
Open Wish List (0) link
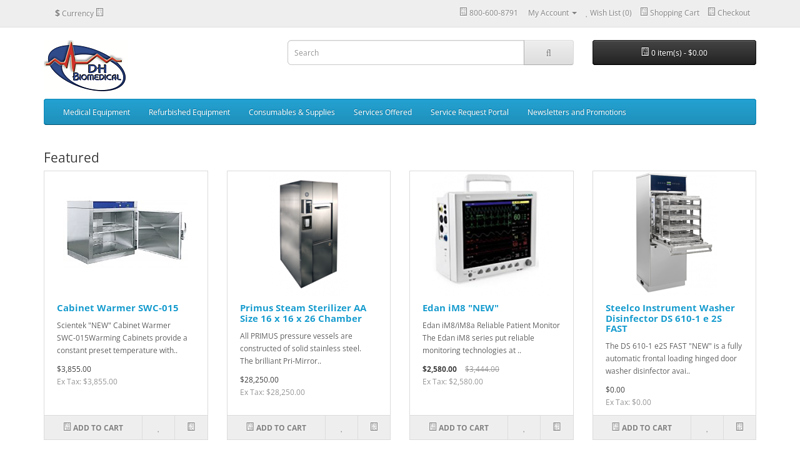pyautogui.click(x=609, y=13)
